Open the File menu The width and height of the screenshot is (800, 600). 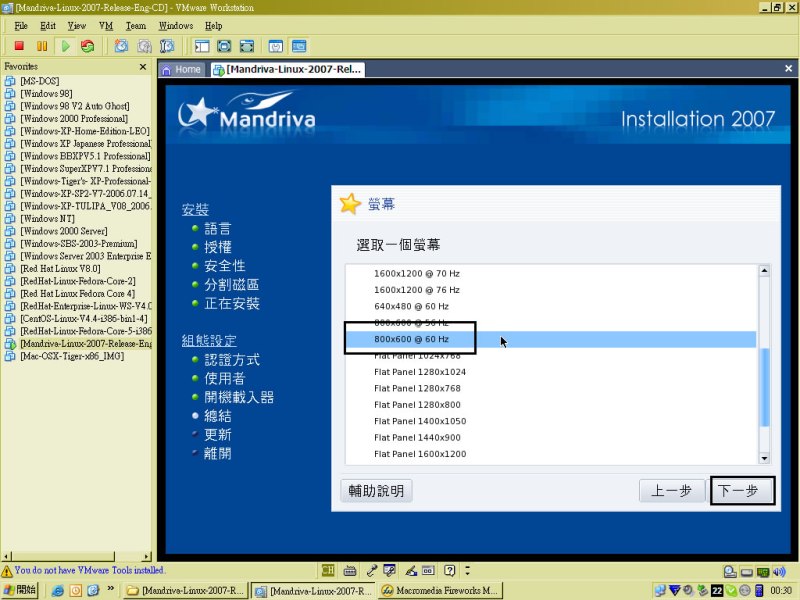coord(21,26)
